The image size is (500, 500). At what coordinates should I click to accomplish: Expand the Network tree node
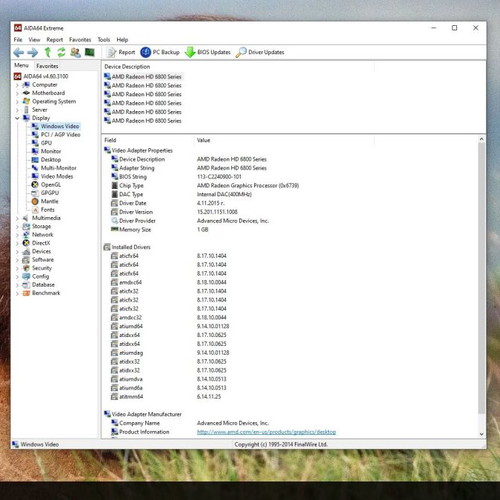(x=17, y=235)
